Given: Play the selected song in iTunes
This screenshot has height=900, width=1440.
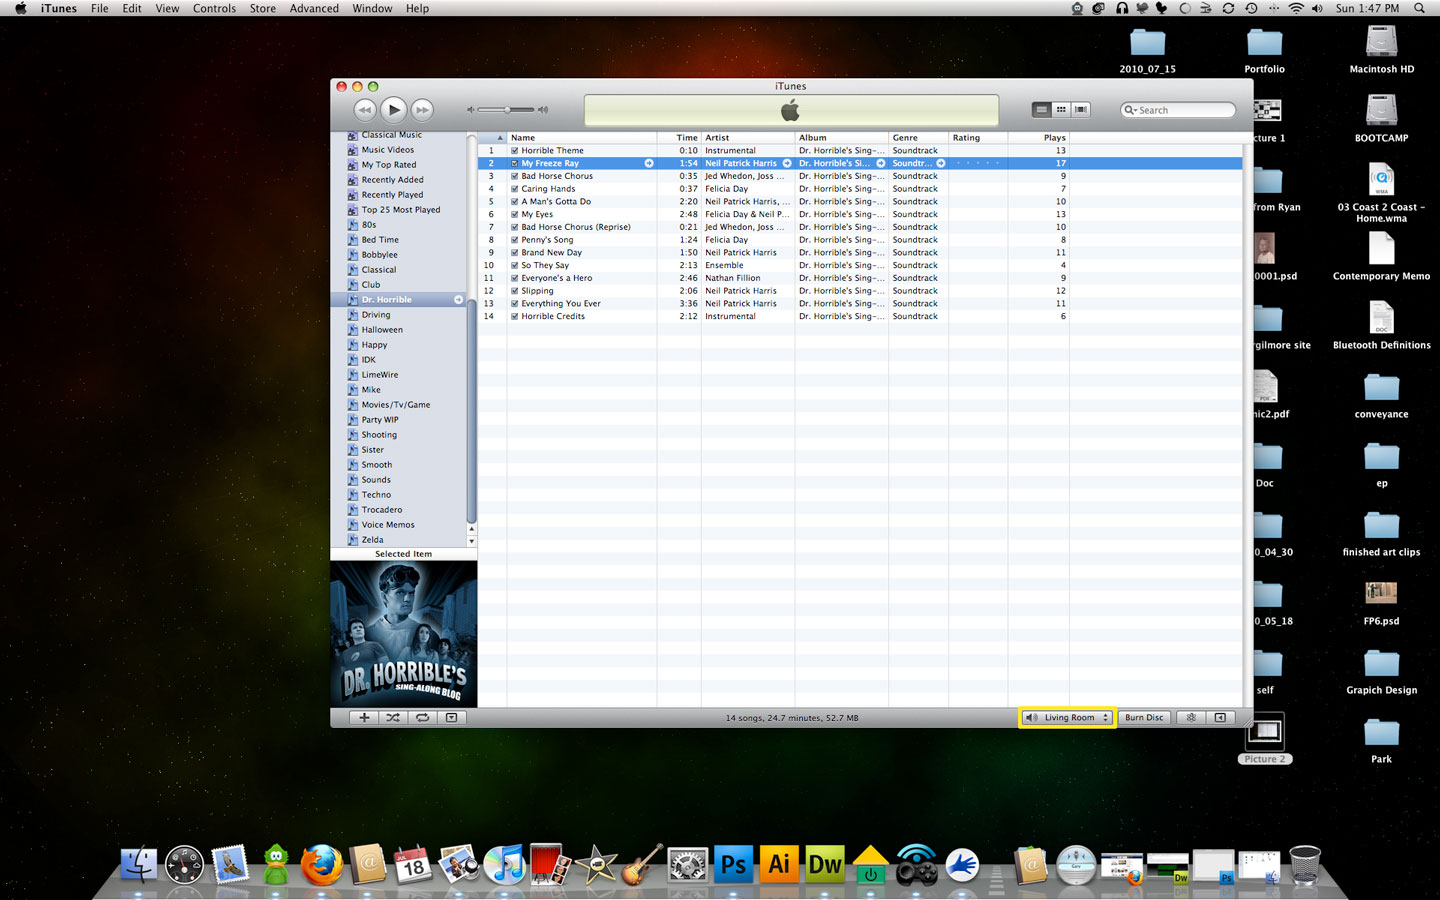Looking at the screenshot, I should [x=394, y=110].
